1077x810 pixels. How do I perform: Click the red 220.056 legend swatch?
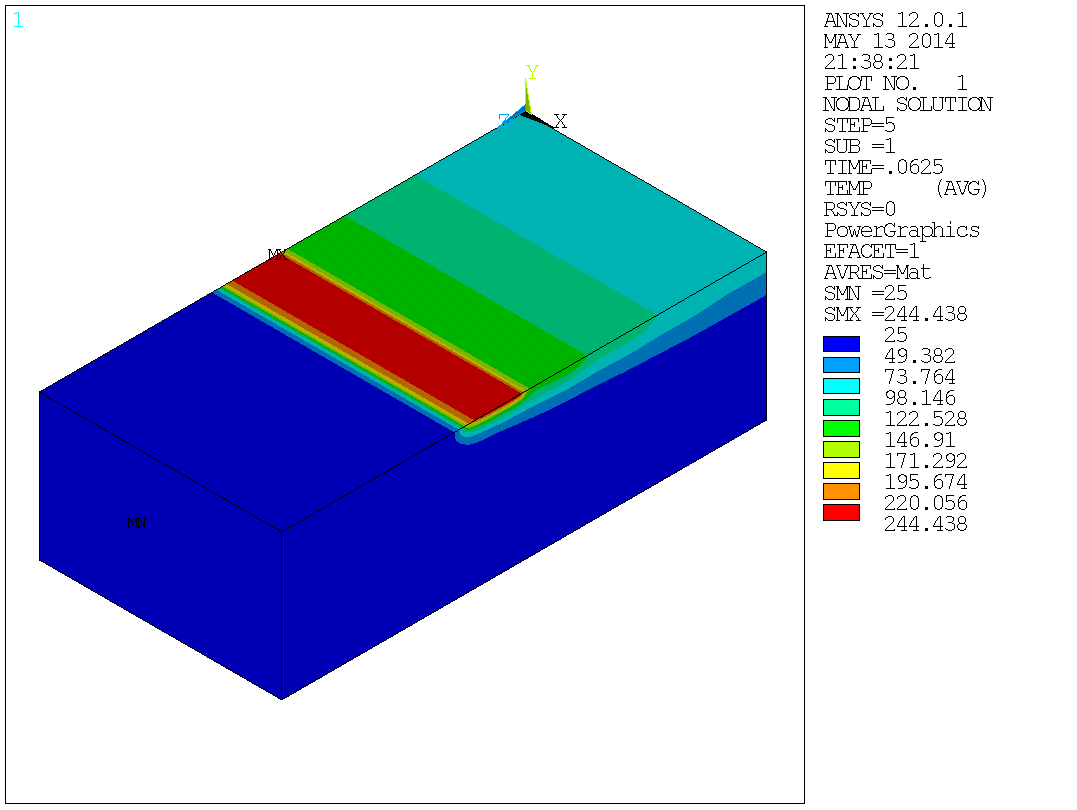click(841, 513)
